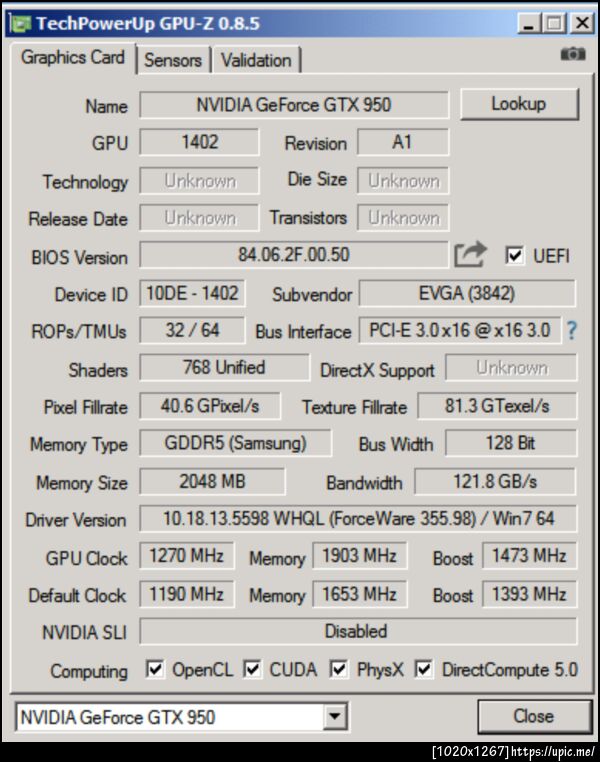Click the Memory Size field 2048 MB
Screen dimensions: 600x762
[212, 482]
